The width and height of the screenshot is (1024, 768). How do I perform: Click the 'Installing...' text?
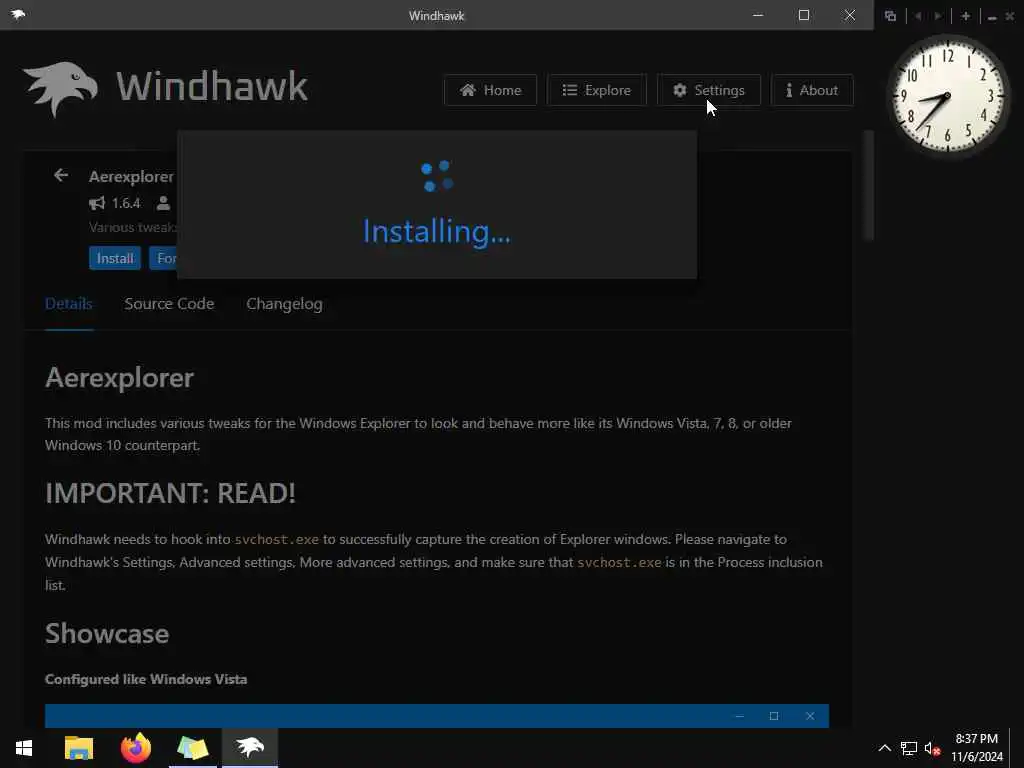[x=437, y=231]
